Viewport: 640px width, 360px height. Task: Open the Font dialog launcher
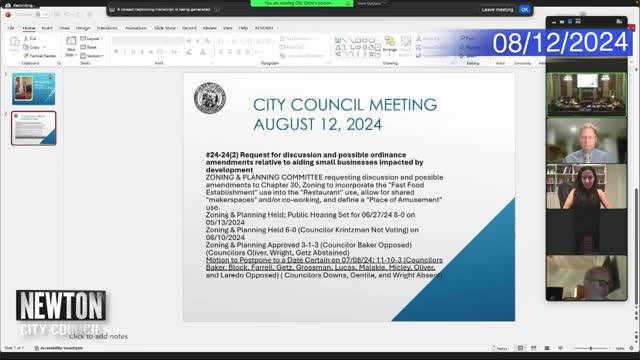point(212,63)
